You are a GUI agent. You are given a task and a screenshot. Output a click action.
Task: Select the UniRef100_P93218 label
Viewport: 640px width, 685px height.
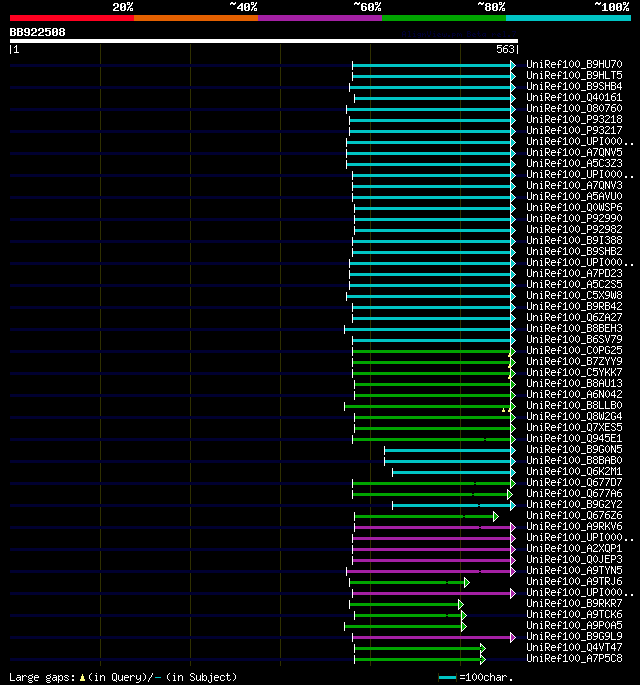click(574, 119)
